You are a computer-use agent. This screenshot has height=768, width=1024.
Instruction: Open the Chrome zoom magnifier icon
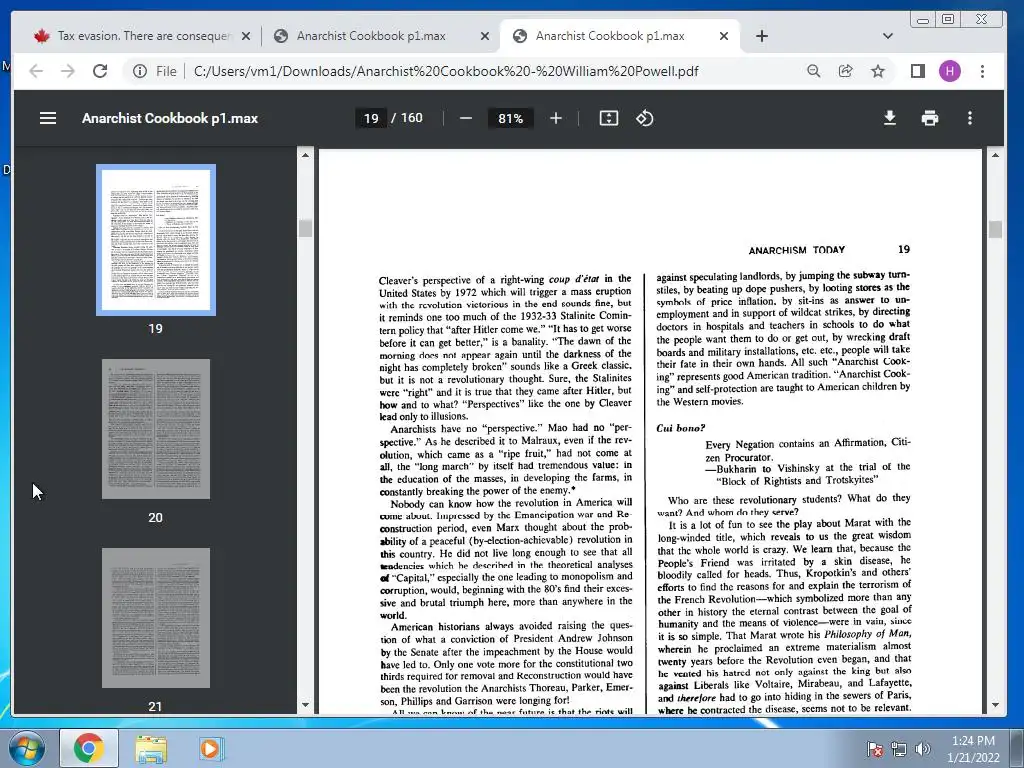813,71
